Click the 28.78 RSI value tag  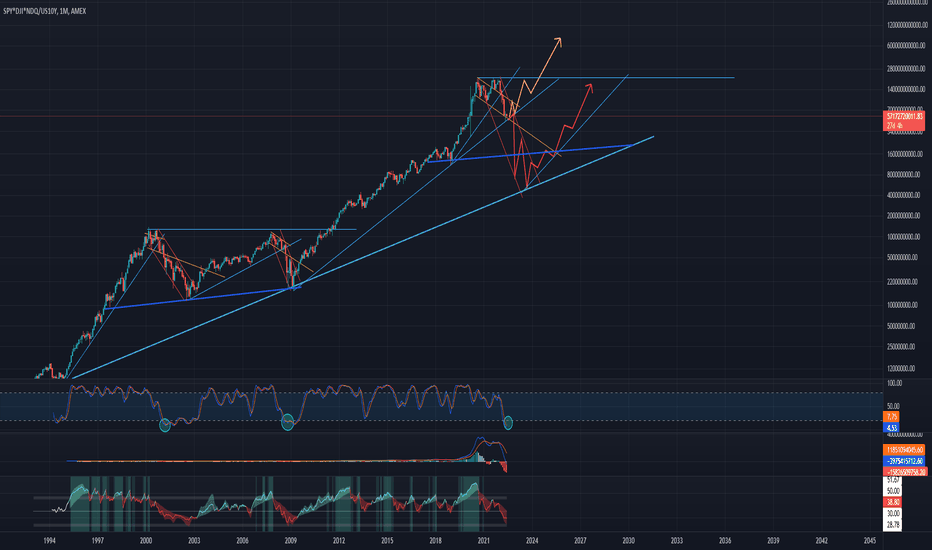coord(893,525)
